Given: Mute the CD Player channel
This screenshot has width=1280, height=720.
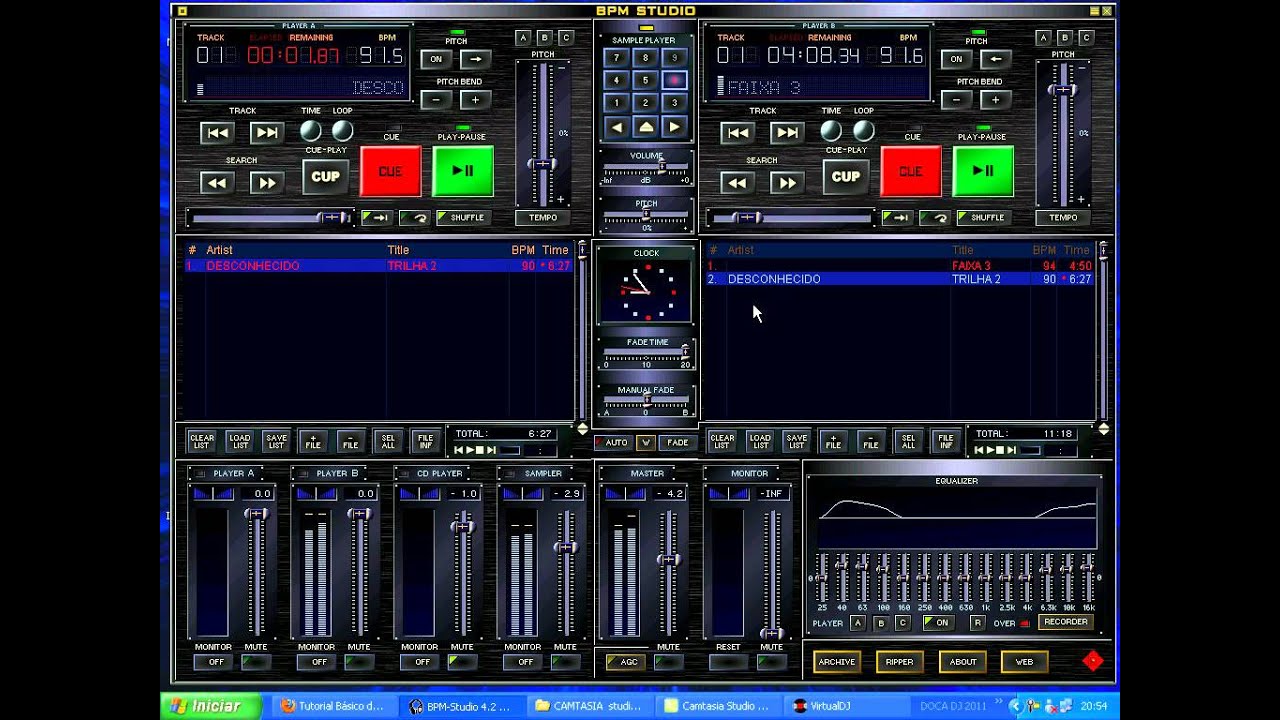Looking at the screenshot, I should [x=461, y=662].
